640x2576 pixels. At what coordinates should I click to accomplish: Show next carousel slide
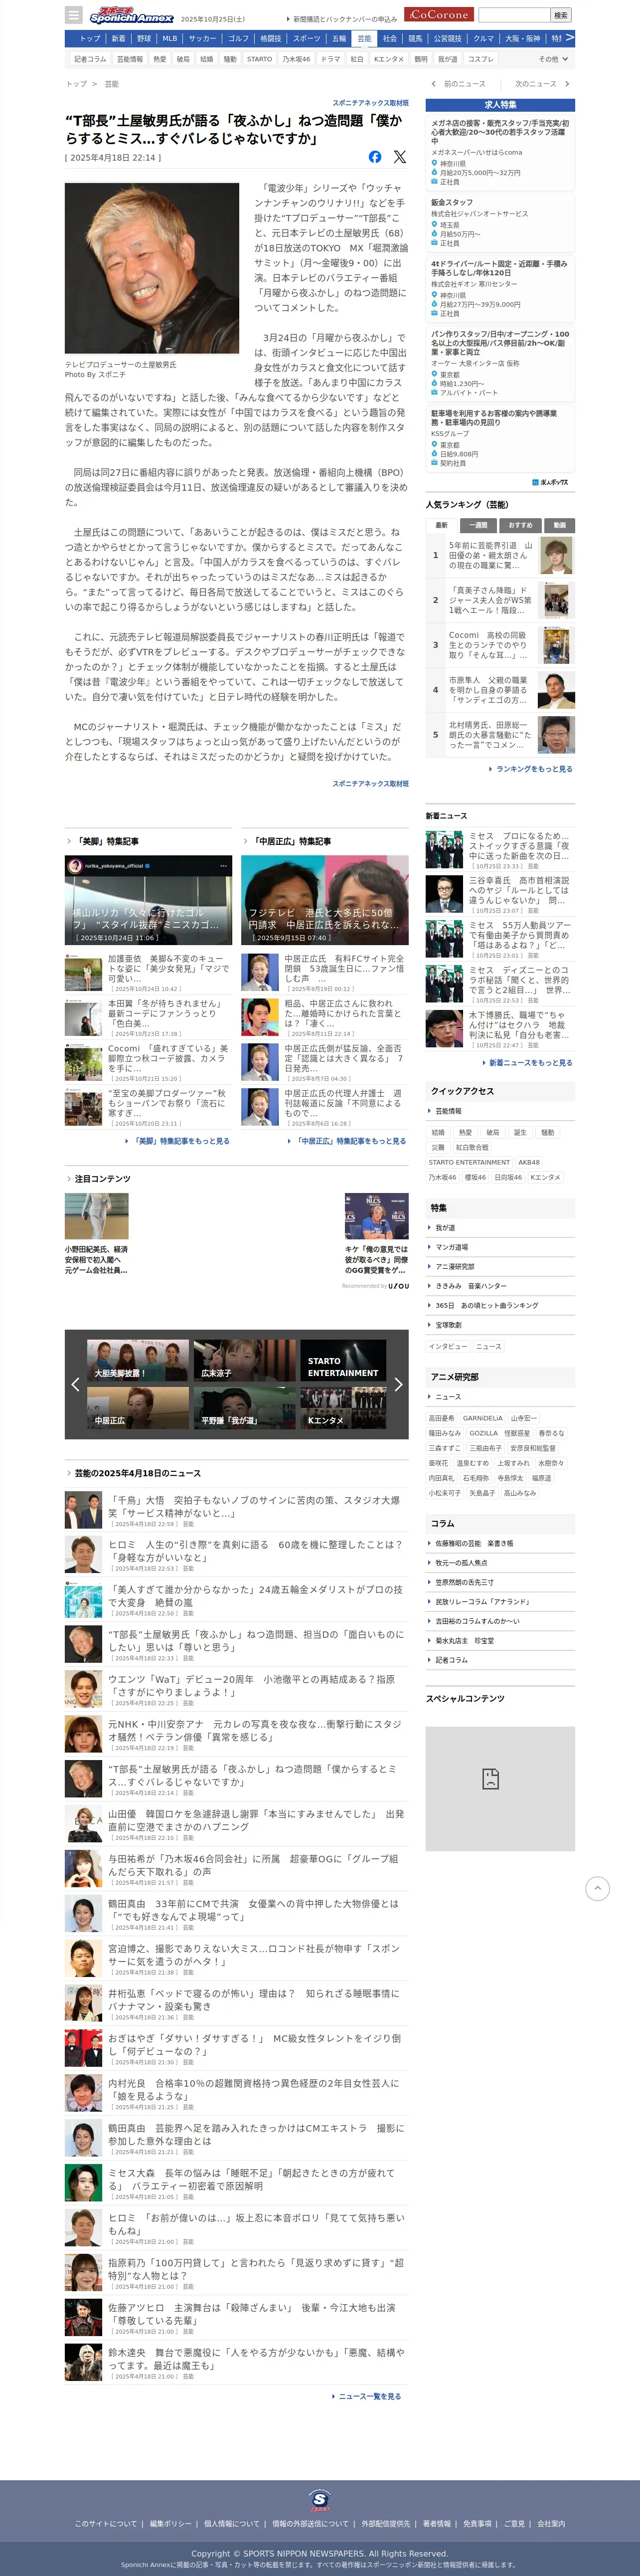tap(398, 1385)
